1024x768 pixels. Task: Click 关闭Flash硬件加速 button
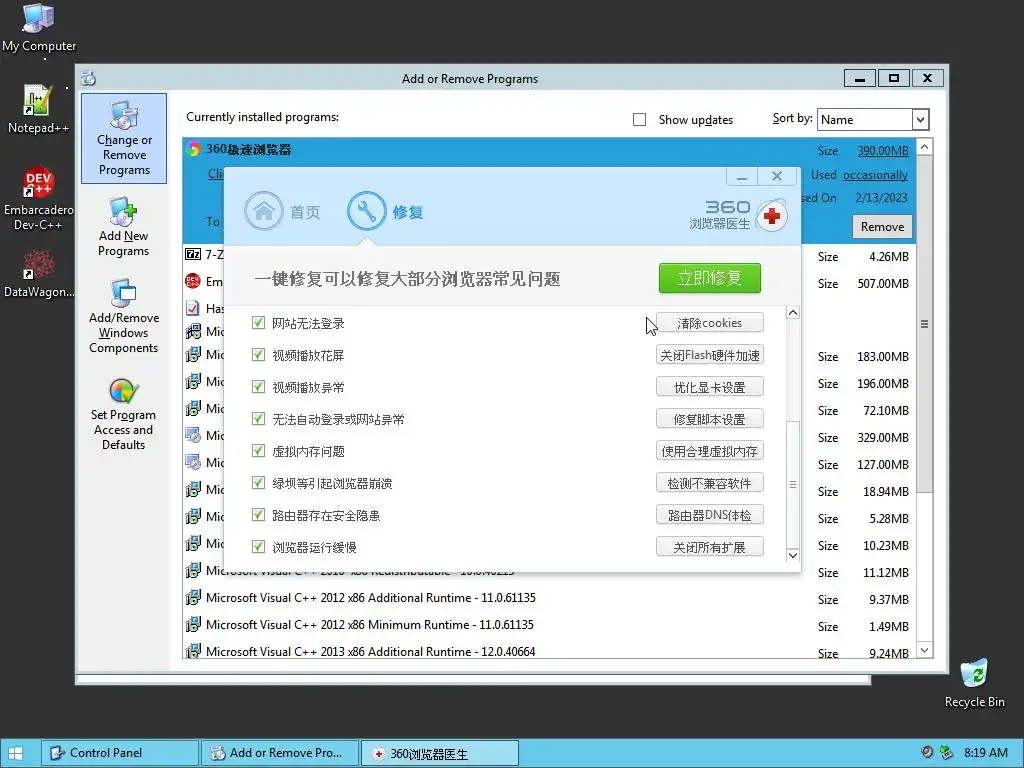(x=710, y=355)
